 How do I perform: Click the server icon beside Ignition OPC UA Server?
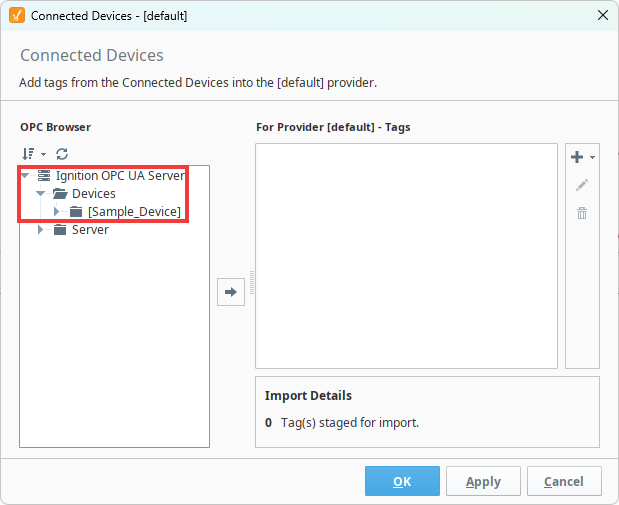(x=44, y=175)
